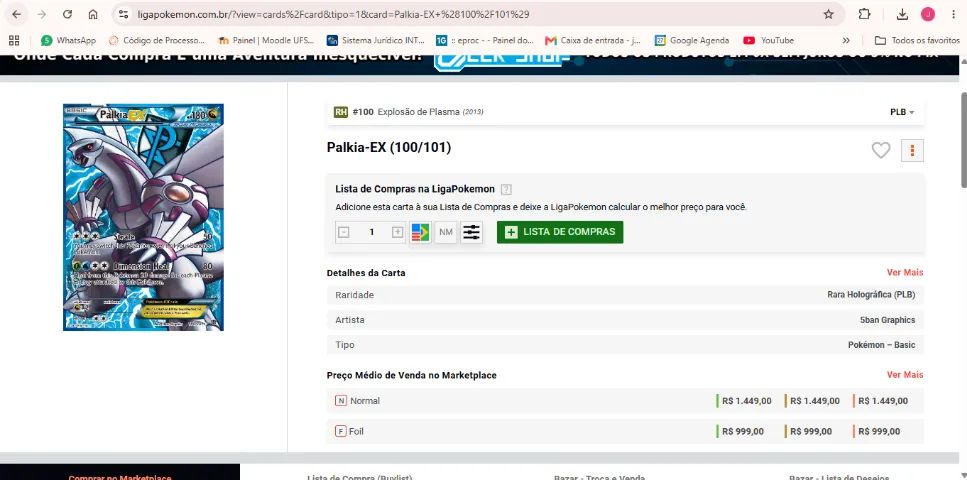
Task: Click green Normal price R$ 1.449,00
Action: (746, 401)
